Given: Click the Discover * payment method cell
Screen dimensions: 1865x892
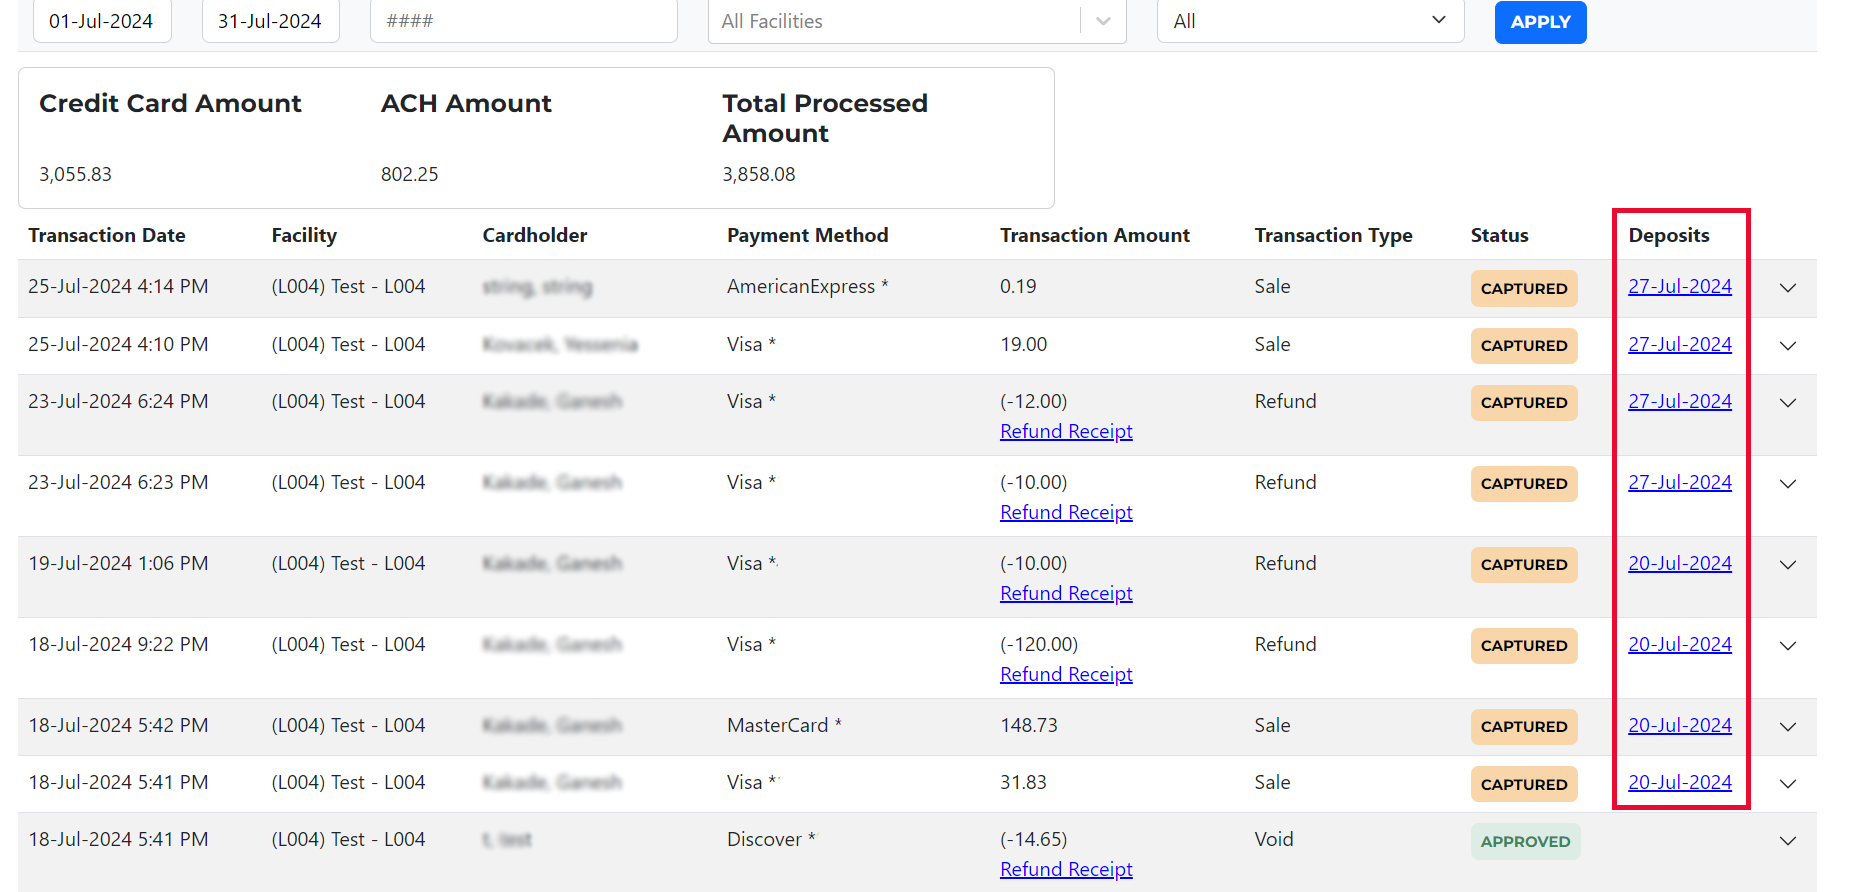Looking at the screenshot, I should pyautogui.click(x=771, y=840).
